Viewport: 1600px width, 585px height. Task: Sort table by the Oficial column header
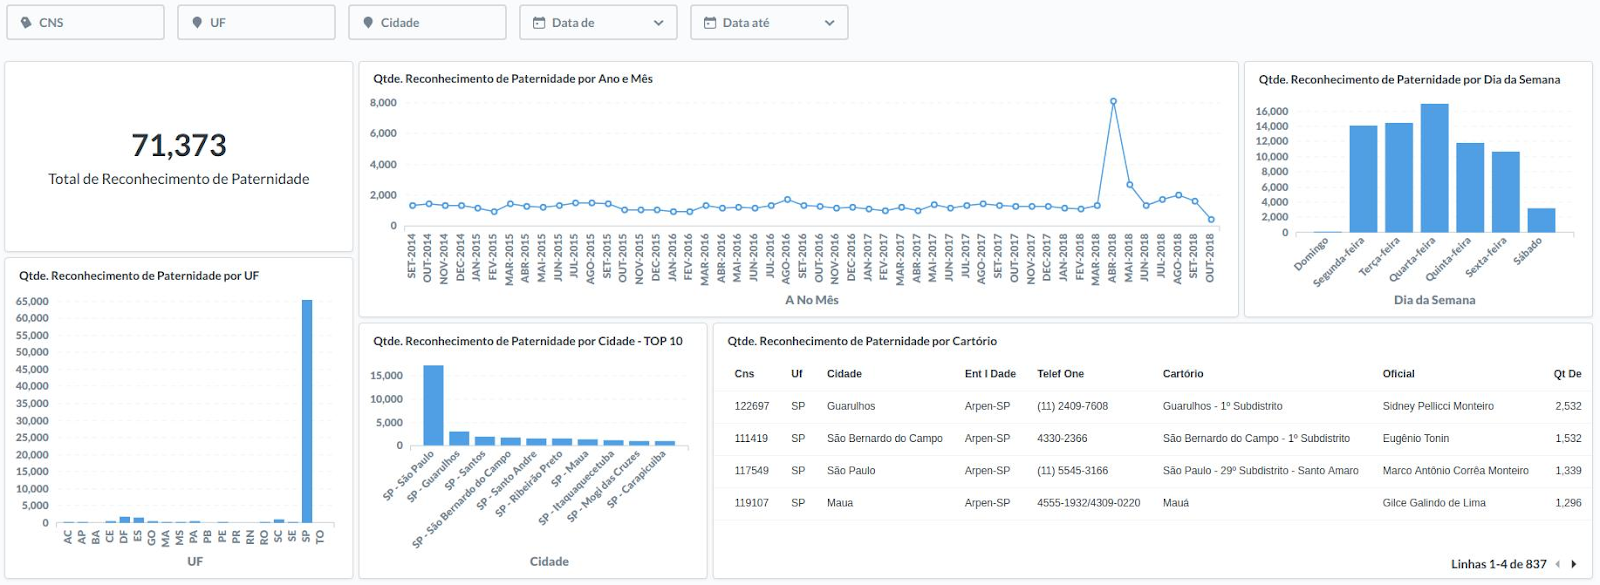pyautogui.click(x=1398, y=374)
